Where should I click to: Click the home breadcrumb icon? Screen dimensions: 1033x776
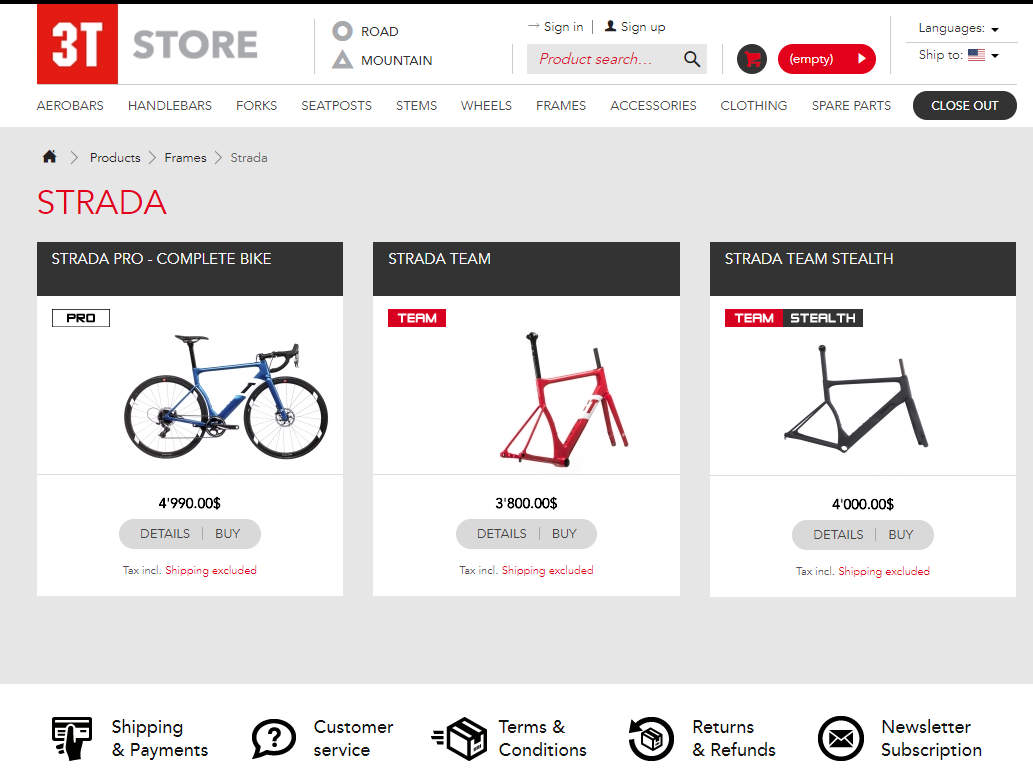click(x=50, y=157)
